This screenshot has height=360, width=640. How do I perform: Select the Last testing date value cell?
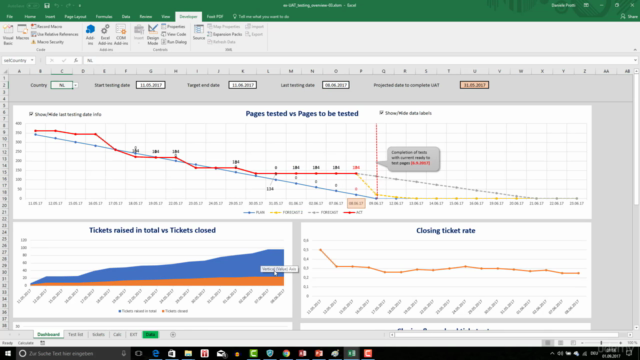(336, 85)
